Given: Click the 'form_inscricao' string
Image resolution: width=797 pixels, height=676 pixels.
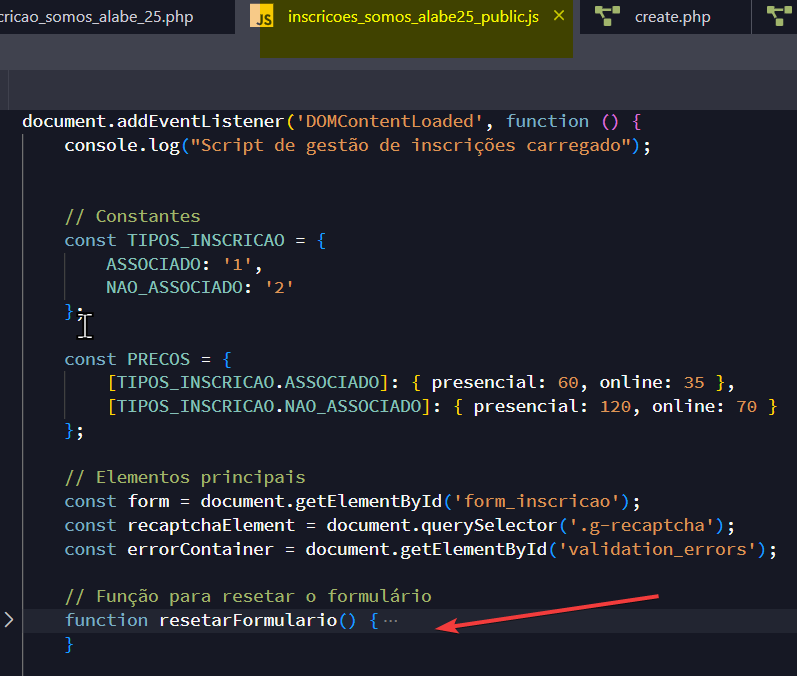Looking at the screenshot, I should (x=536, y=502).
